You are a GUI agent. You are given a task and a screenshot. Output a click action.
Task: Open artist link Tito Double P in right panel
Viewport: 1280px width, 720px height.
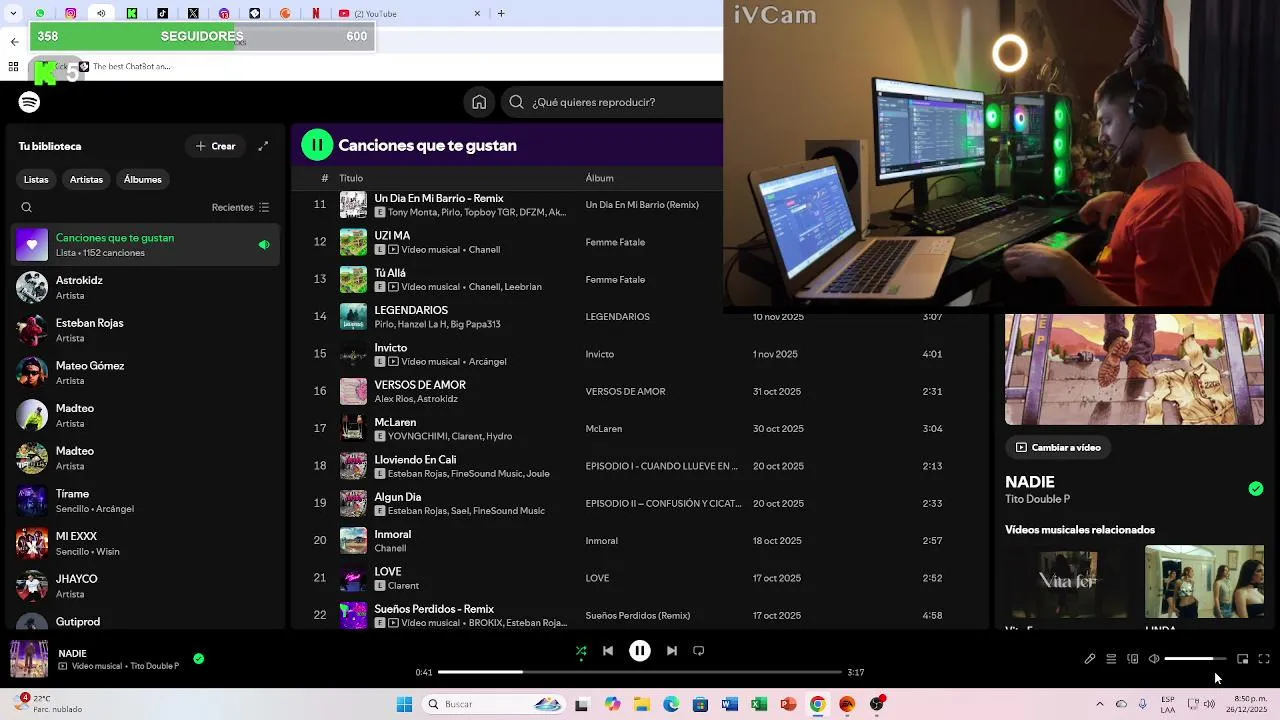[1037, 499]
